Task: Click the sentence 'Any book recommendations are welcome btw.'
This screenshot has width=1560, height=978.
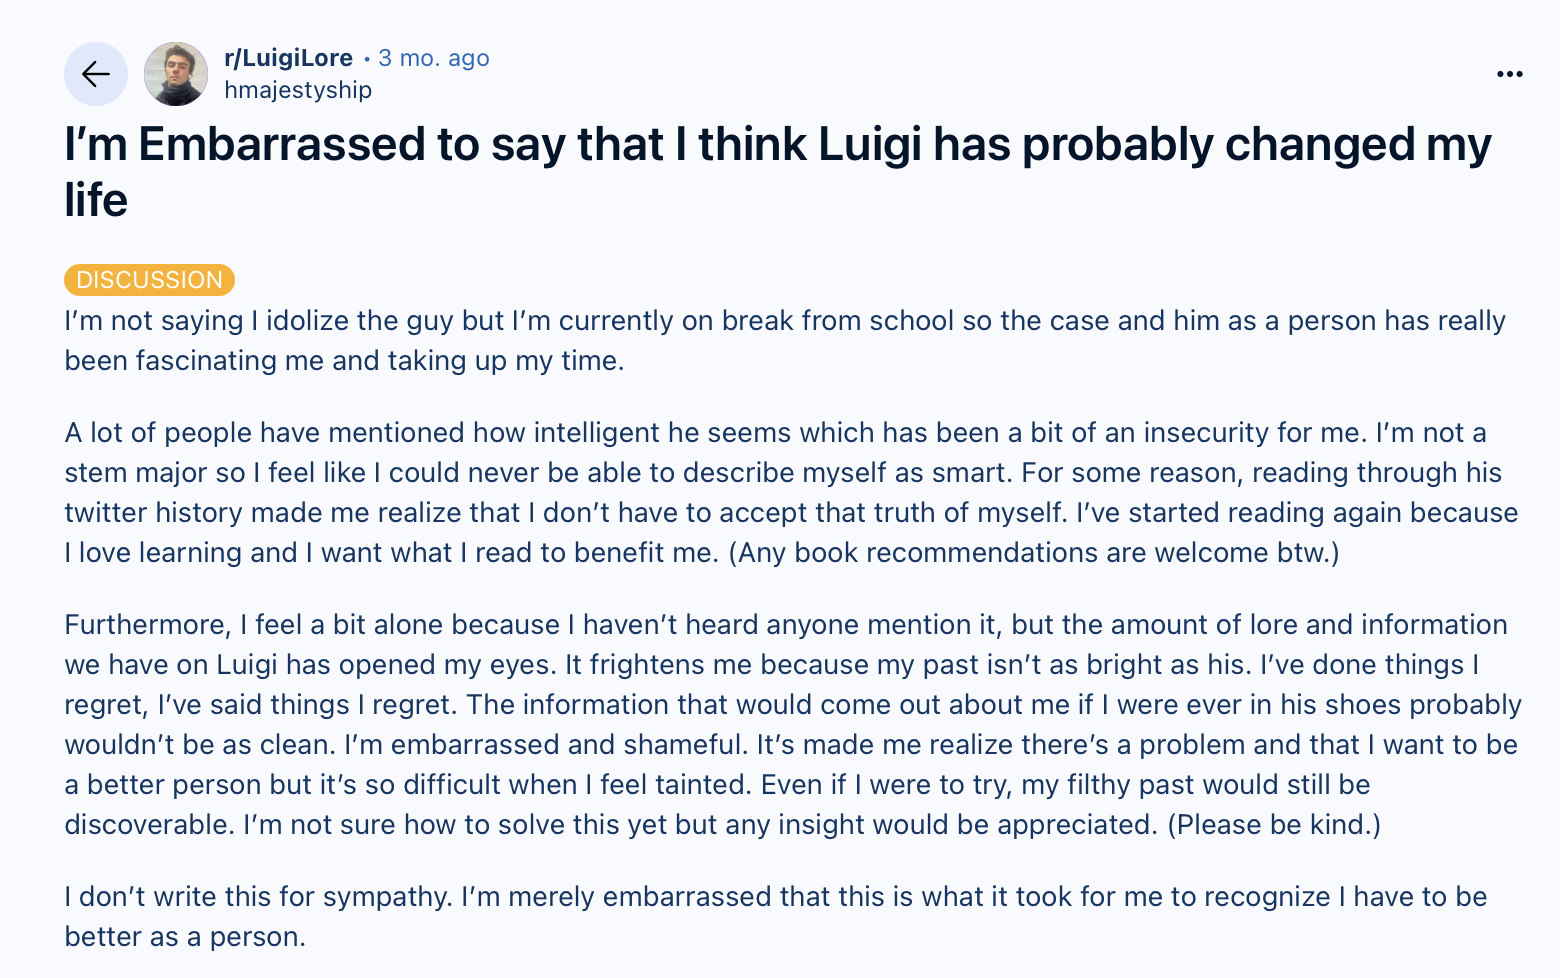Action: (1033, 553)
